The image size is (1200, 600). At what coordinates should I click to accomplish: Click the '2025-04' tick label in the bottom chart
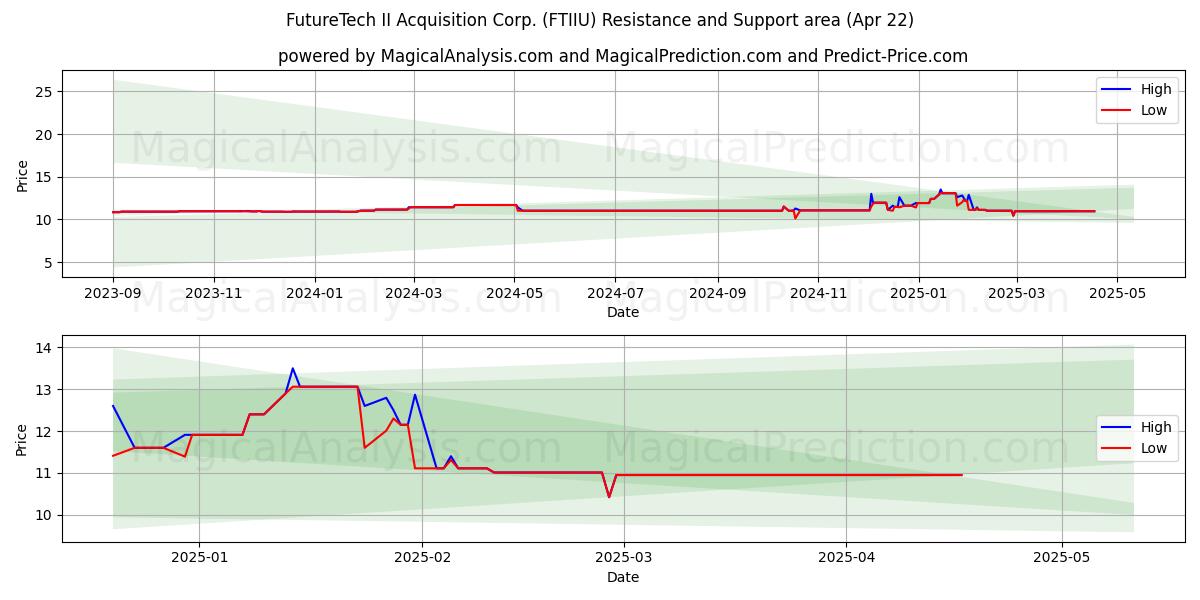click(x=846, y=558)
